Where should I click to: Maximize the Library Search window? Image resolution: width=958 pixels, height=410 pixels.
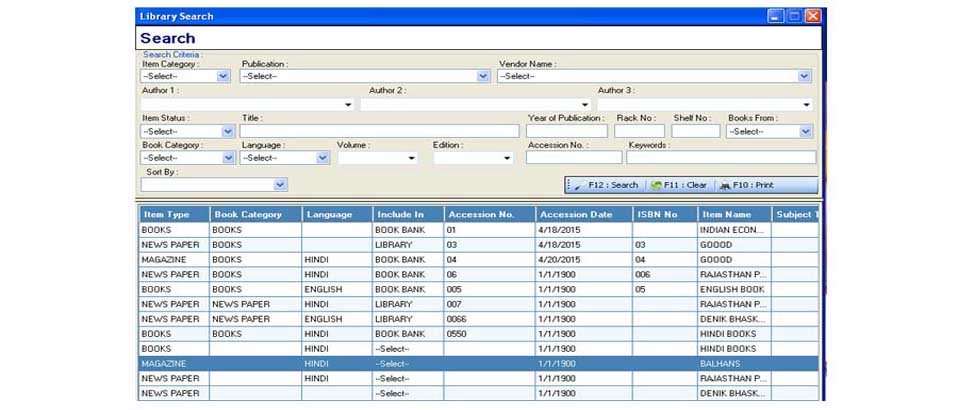click(x=794, y=16)
